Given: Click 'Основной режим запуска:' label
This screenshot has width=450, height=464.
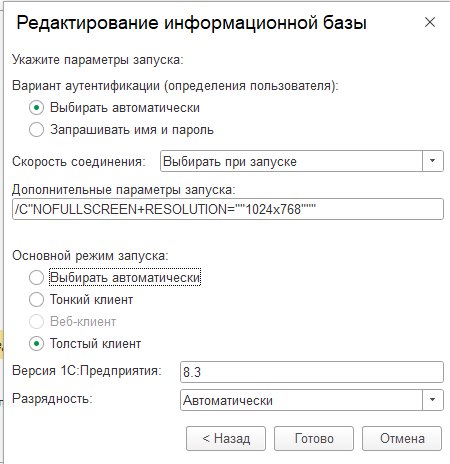Looking at the screenshot, I should pyautogui.click(x=90, y=256).
